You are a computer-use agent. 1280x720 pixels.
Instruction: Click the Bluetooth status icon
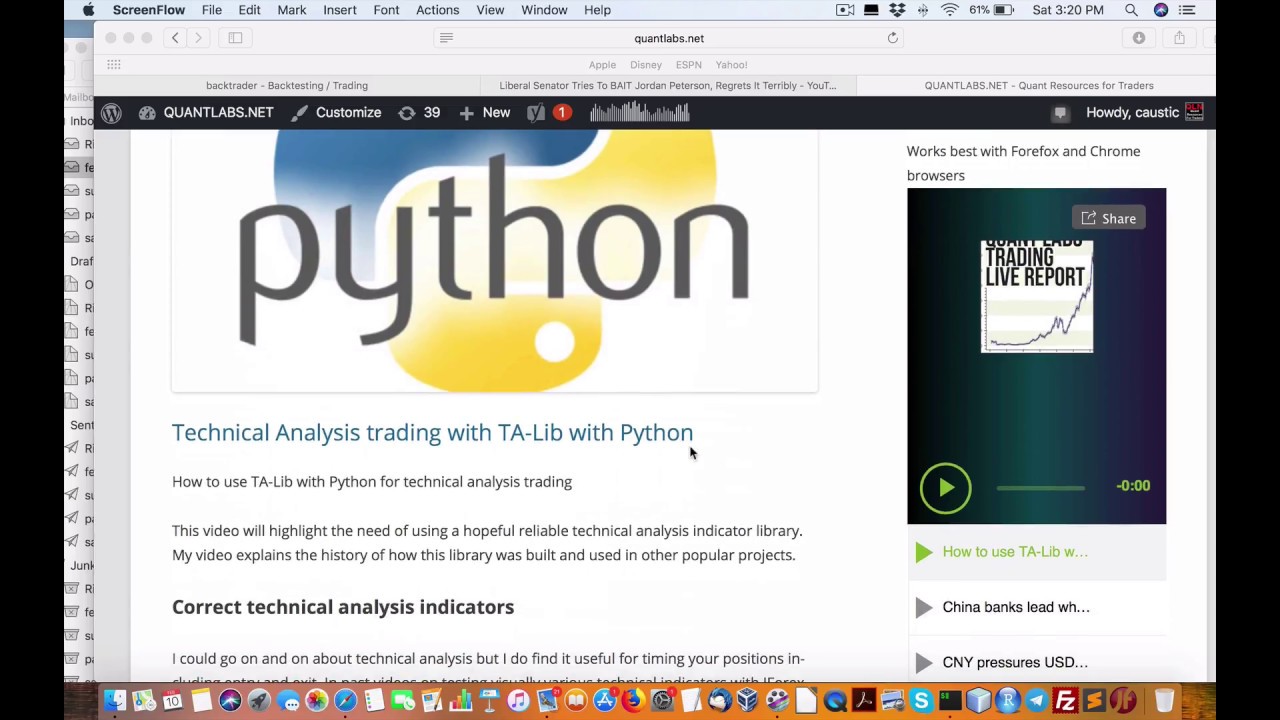click(x=922, y=10)
